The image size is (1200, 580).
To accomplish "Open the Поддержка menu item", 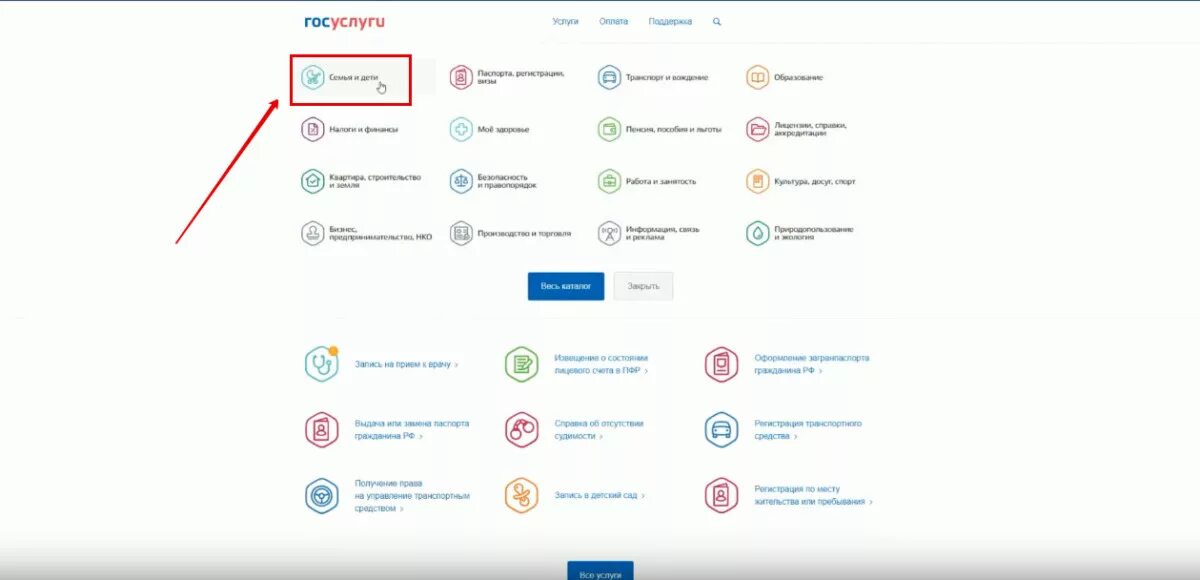I will coord(670,21).
